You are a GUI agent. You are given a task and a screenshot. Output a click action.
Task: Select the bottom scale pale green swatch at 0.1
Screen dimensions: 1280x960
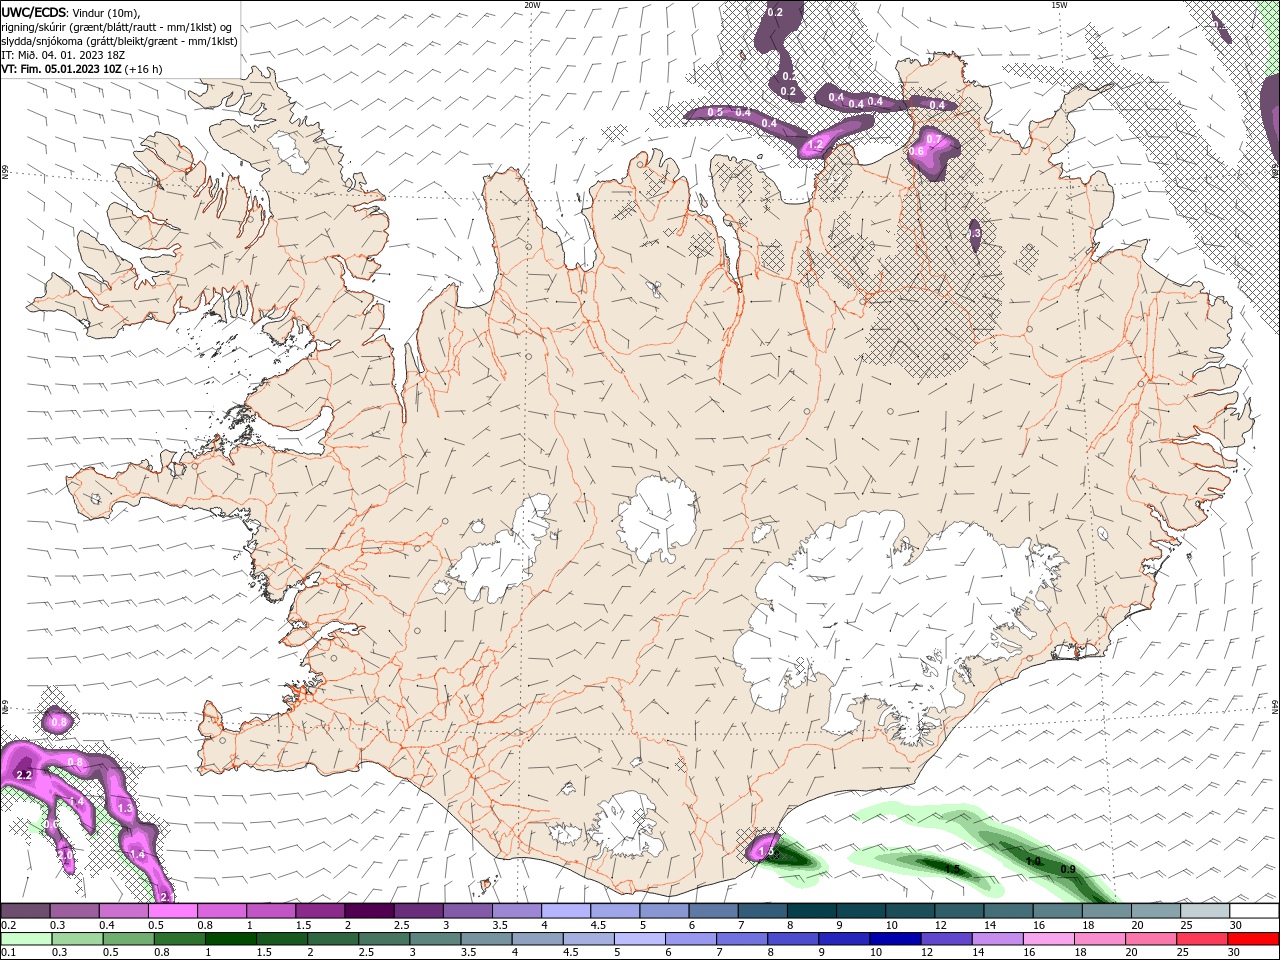[x=25, y=939]
